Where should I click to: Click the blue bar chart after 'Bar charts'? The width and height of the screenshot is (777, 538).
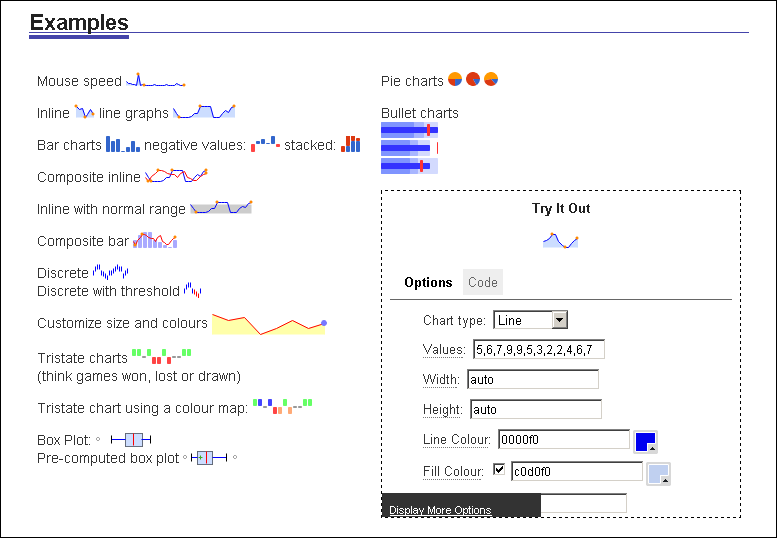point(123,144)
